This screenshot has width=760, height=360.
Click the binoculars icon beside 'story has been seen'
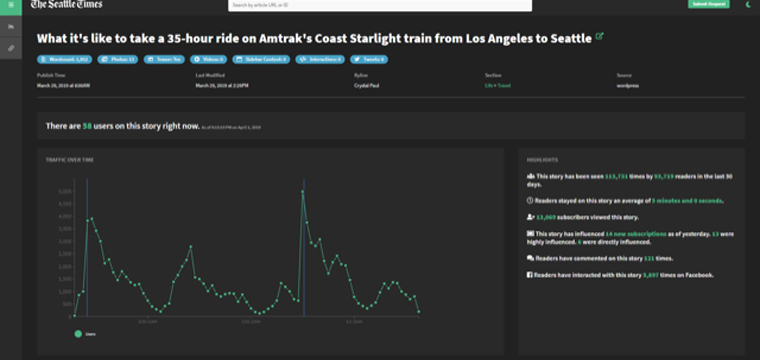pyautogui.click(x=530, y=176)
